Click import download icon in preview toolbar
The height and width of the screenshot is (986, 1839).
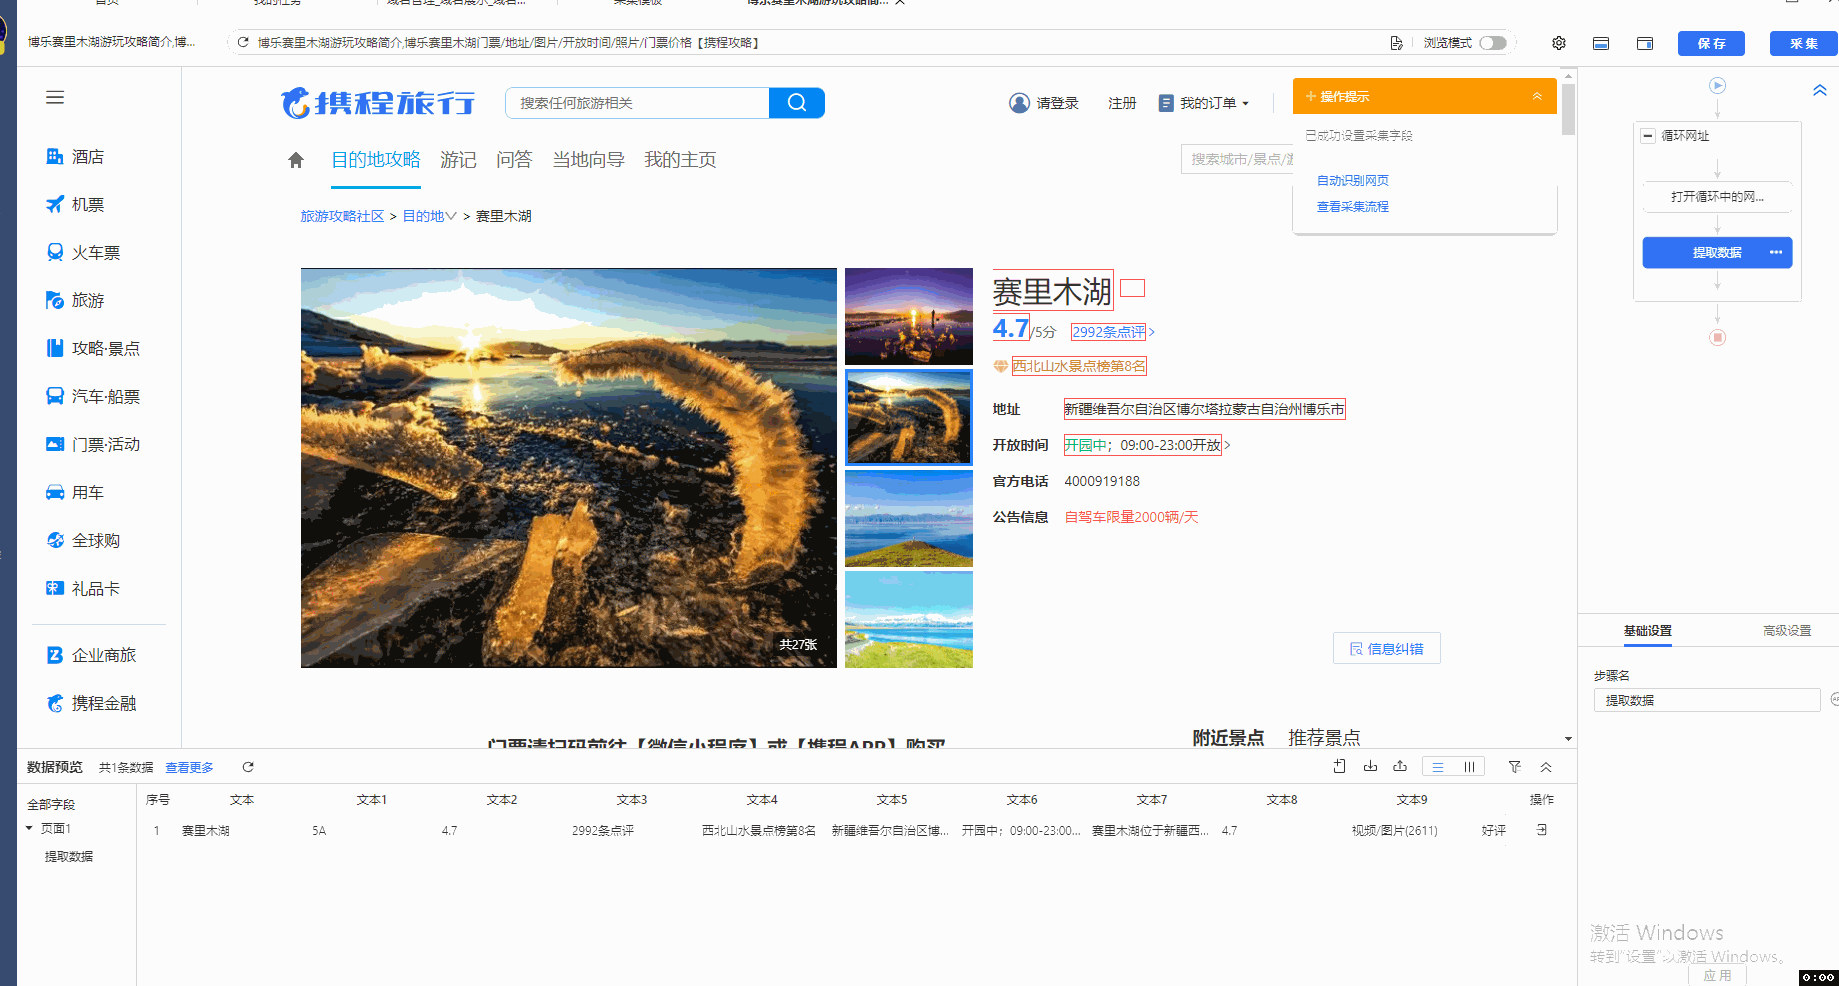(1370, 766)
